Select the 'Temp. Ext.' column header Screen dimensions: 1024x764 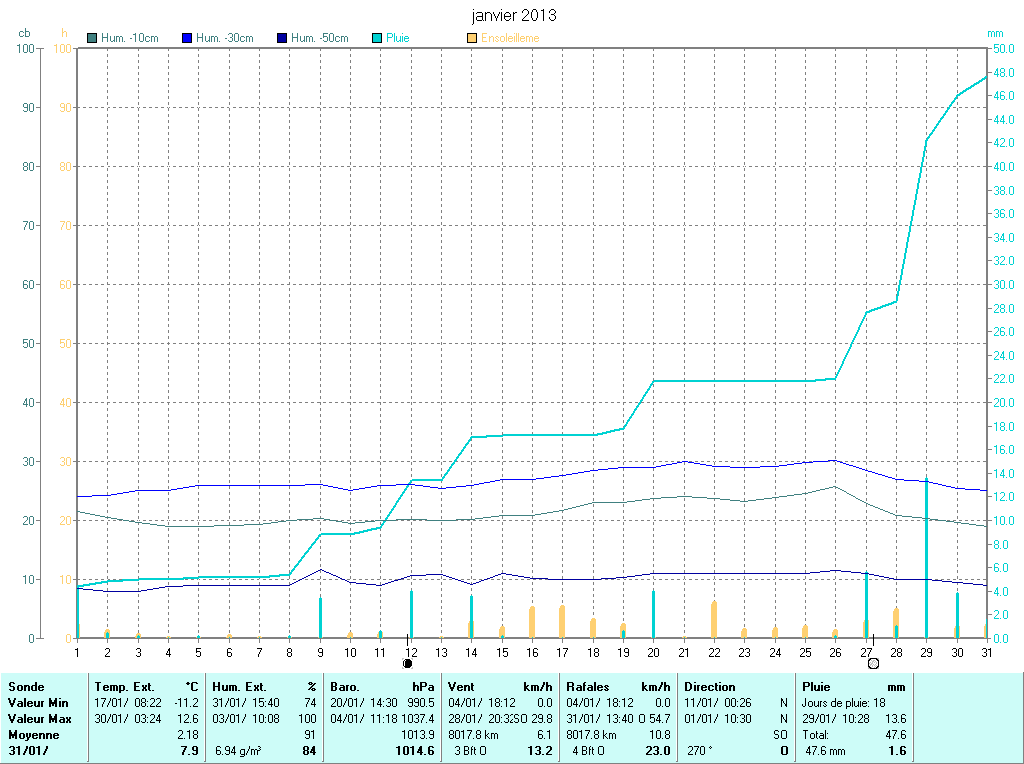(x=125, y=687)
